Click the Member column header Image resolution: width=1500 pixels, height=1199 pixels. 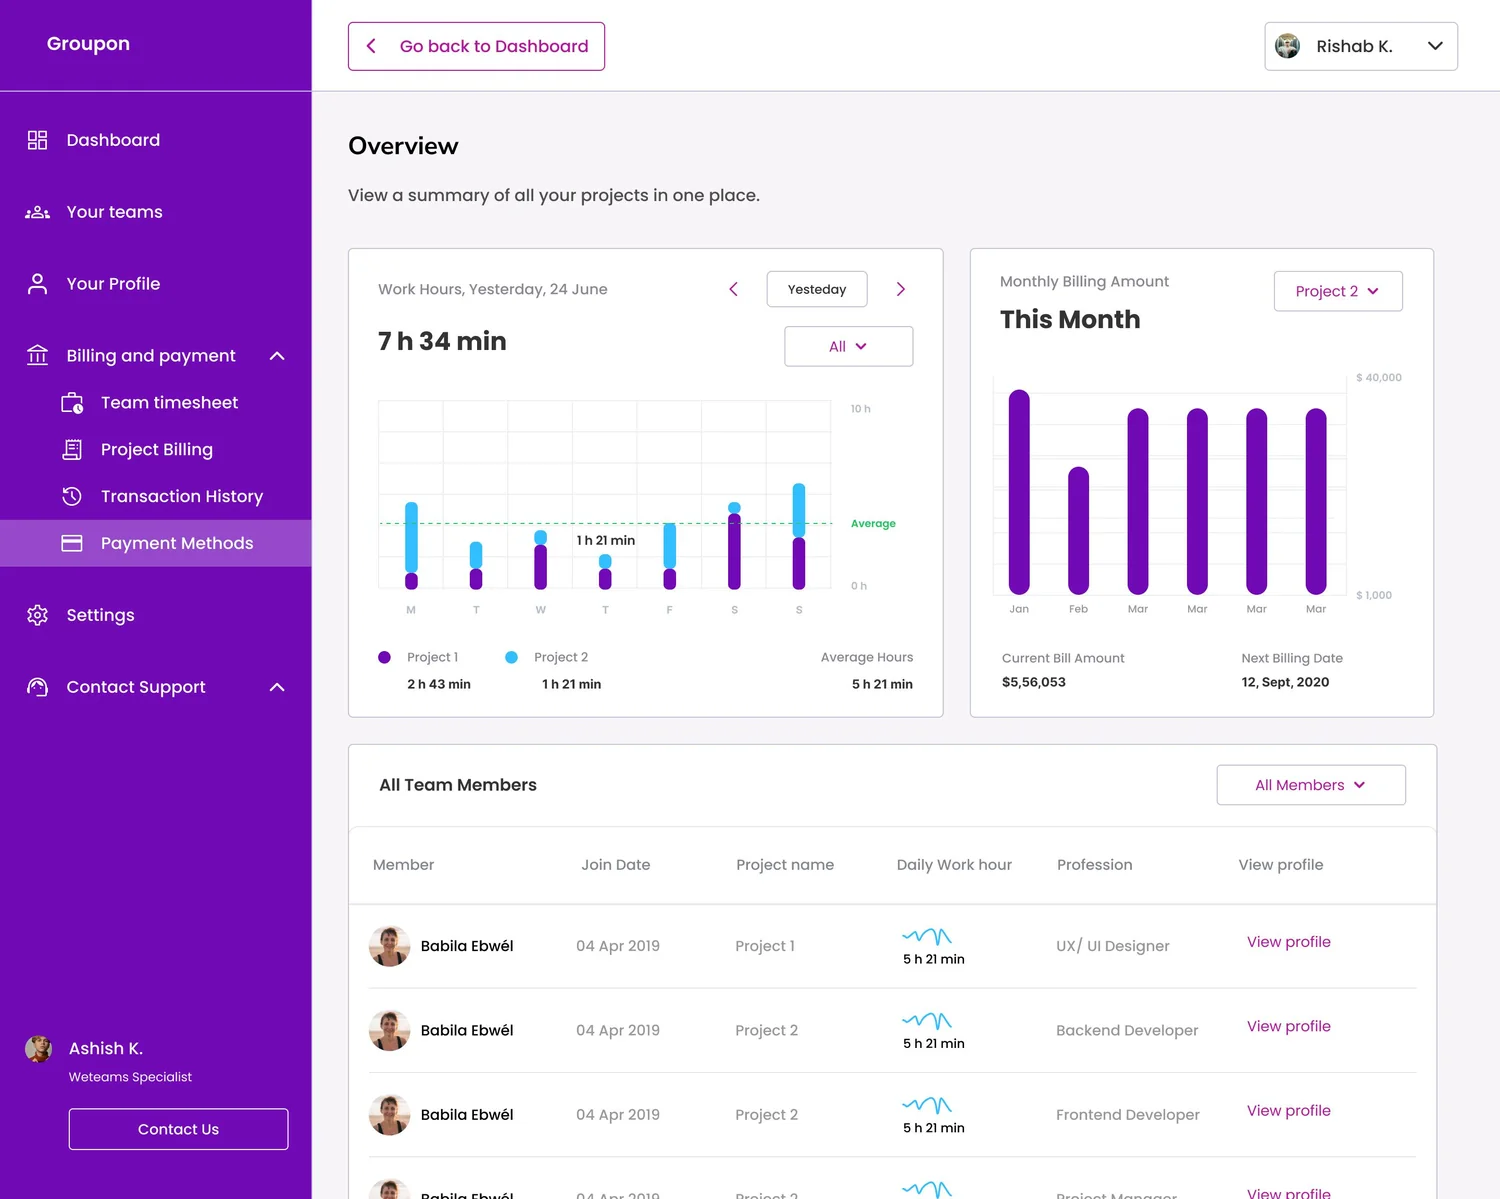(403, 865)
